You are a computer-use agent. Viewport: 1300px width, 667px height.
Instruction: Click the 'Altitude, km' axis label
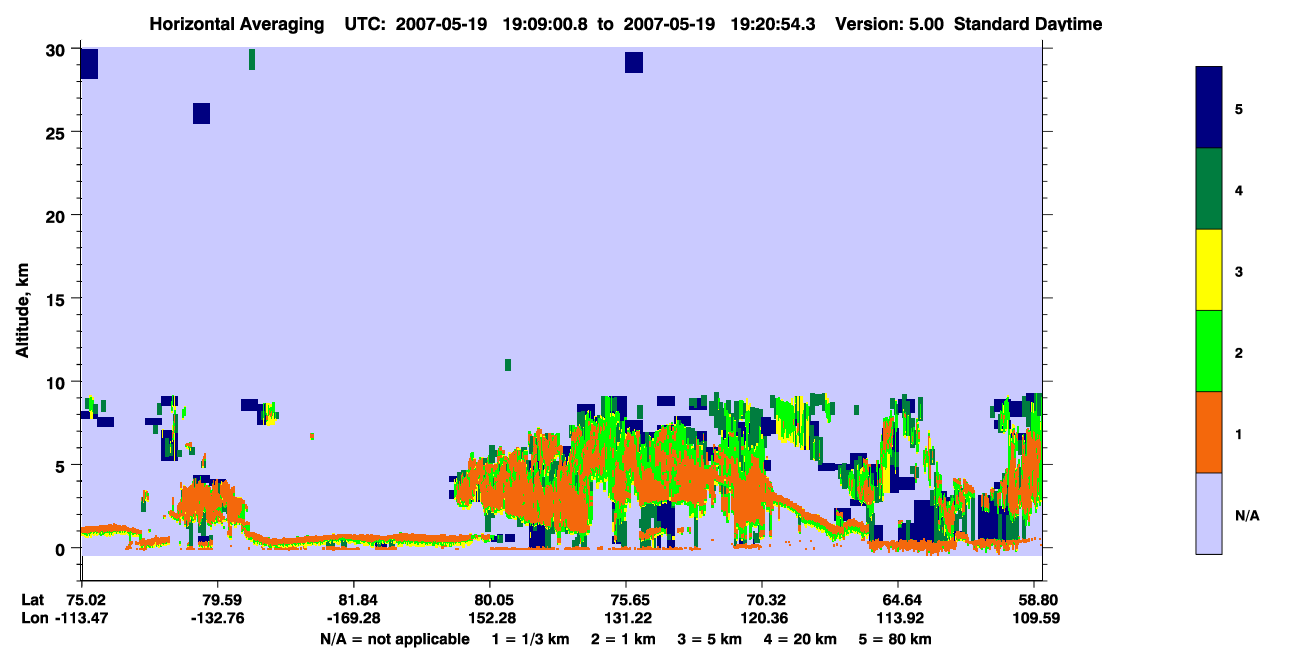pos(22,308)
